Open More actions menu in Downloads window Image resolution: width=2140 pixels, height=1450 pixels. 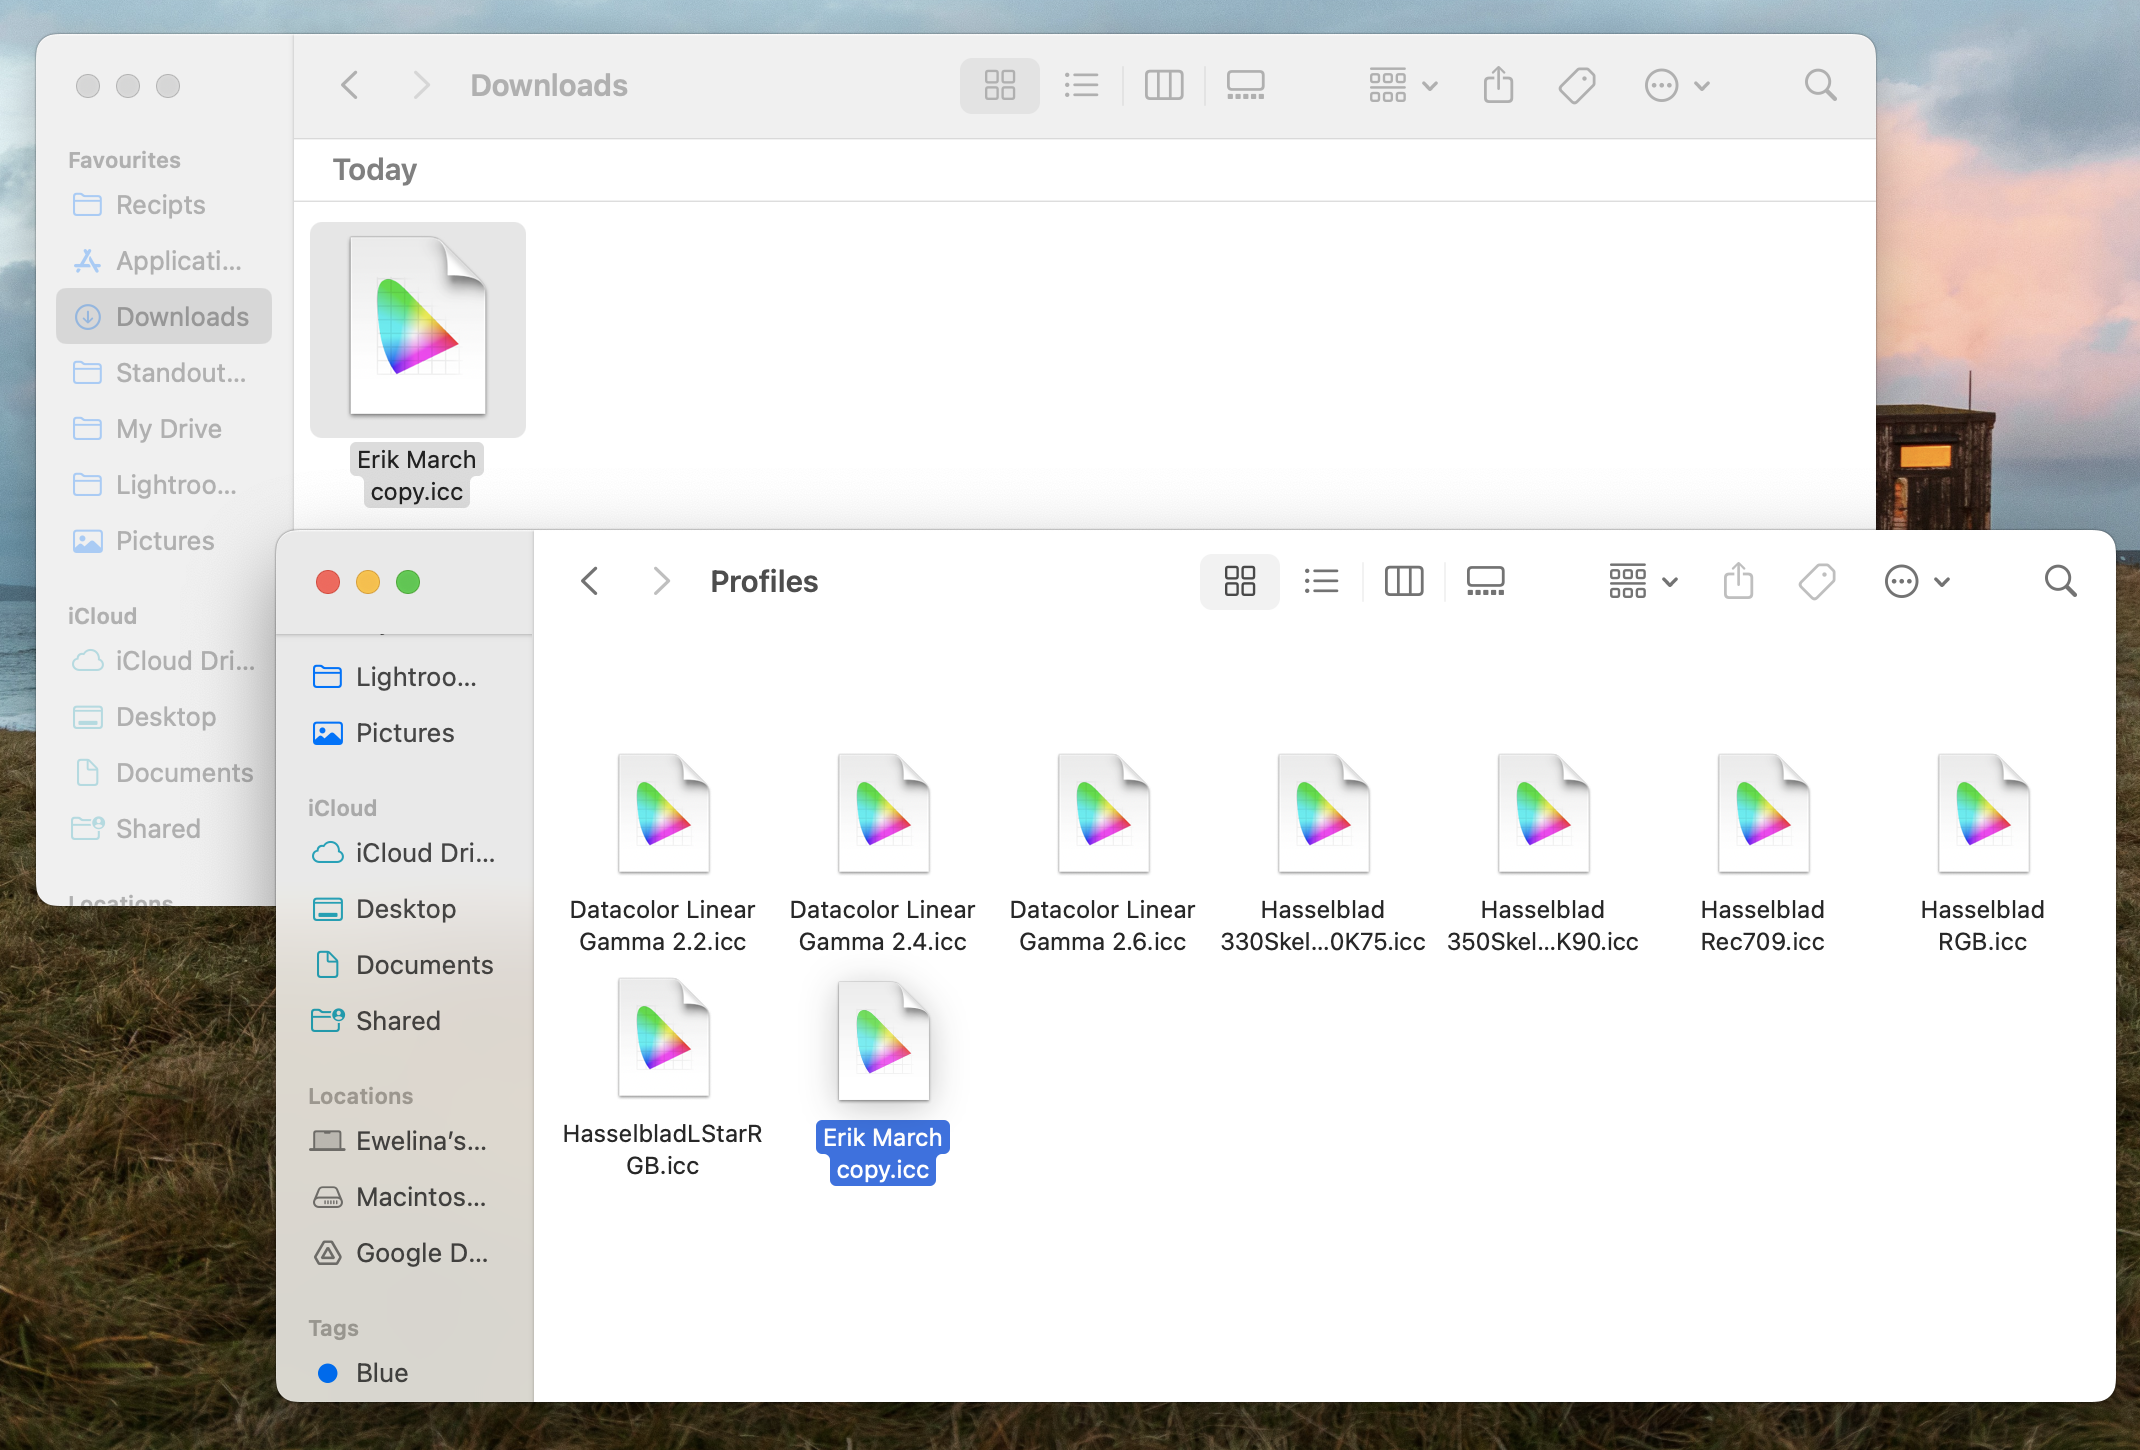pyautogui.click(x=1677, y=85)
